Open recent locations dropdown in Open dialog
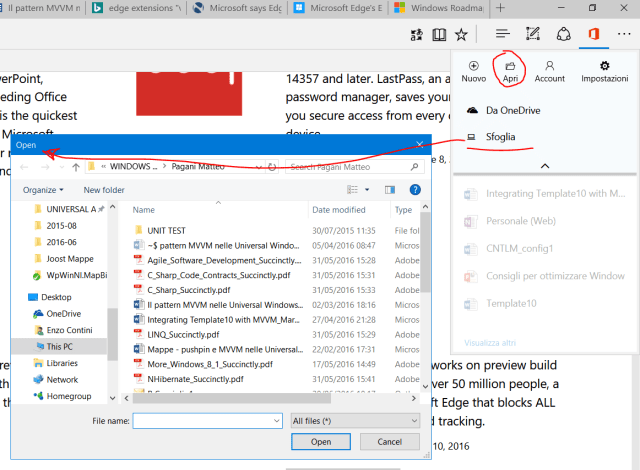Screen dimensions: 640x470 pyautogui.click(x=62, y=167)
